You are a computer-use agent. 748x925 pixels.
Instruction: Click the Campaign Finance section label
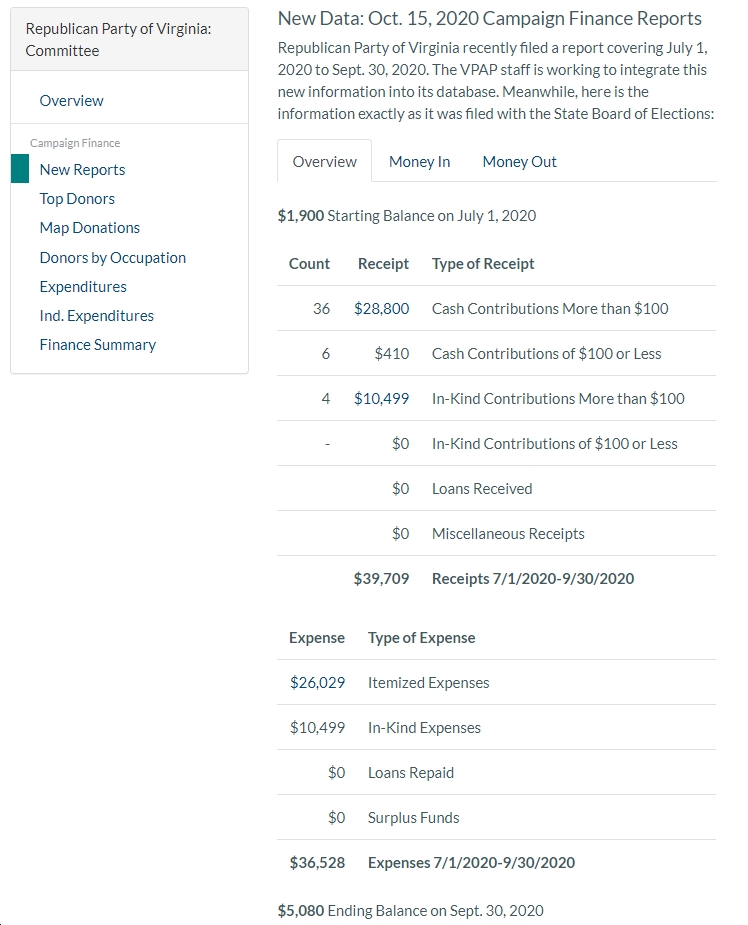coord(75,143)
